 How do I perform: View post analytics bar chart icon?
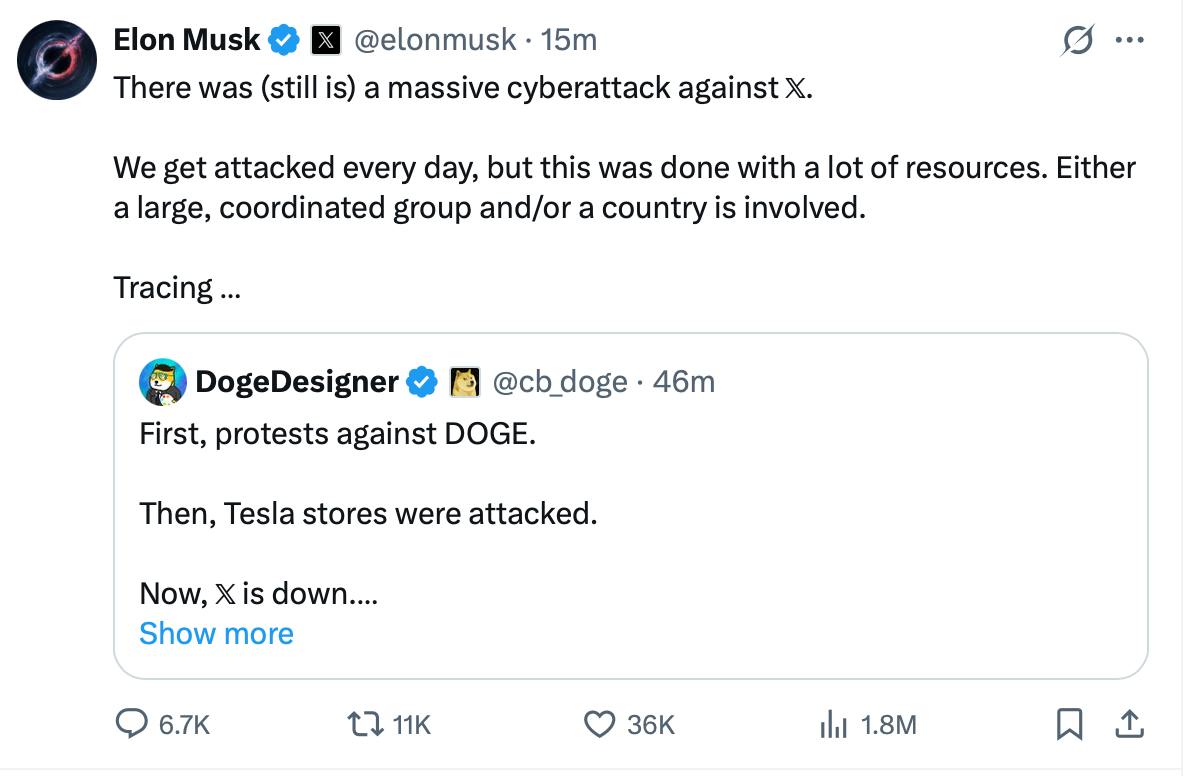point(833,724)
